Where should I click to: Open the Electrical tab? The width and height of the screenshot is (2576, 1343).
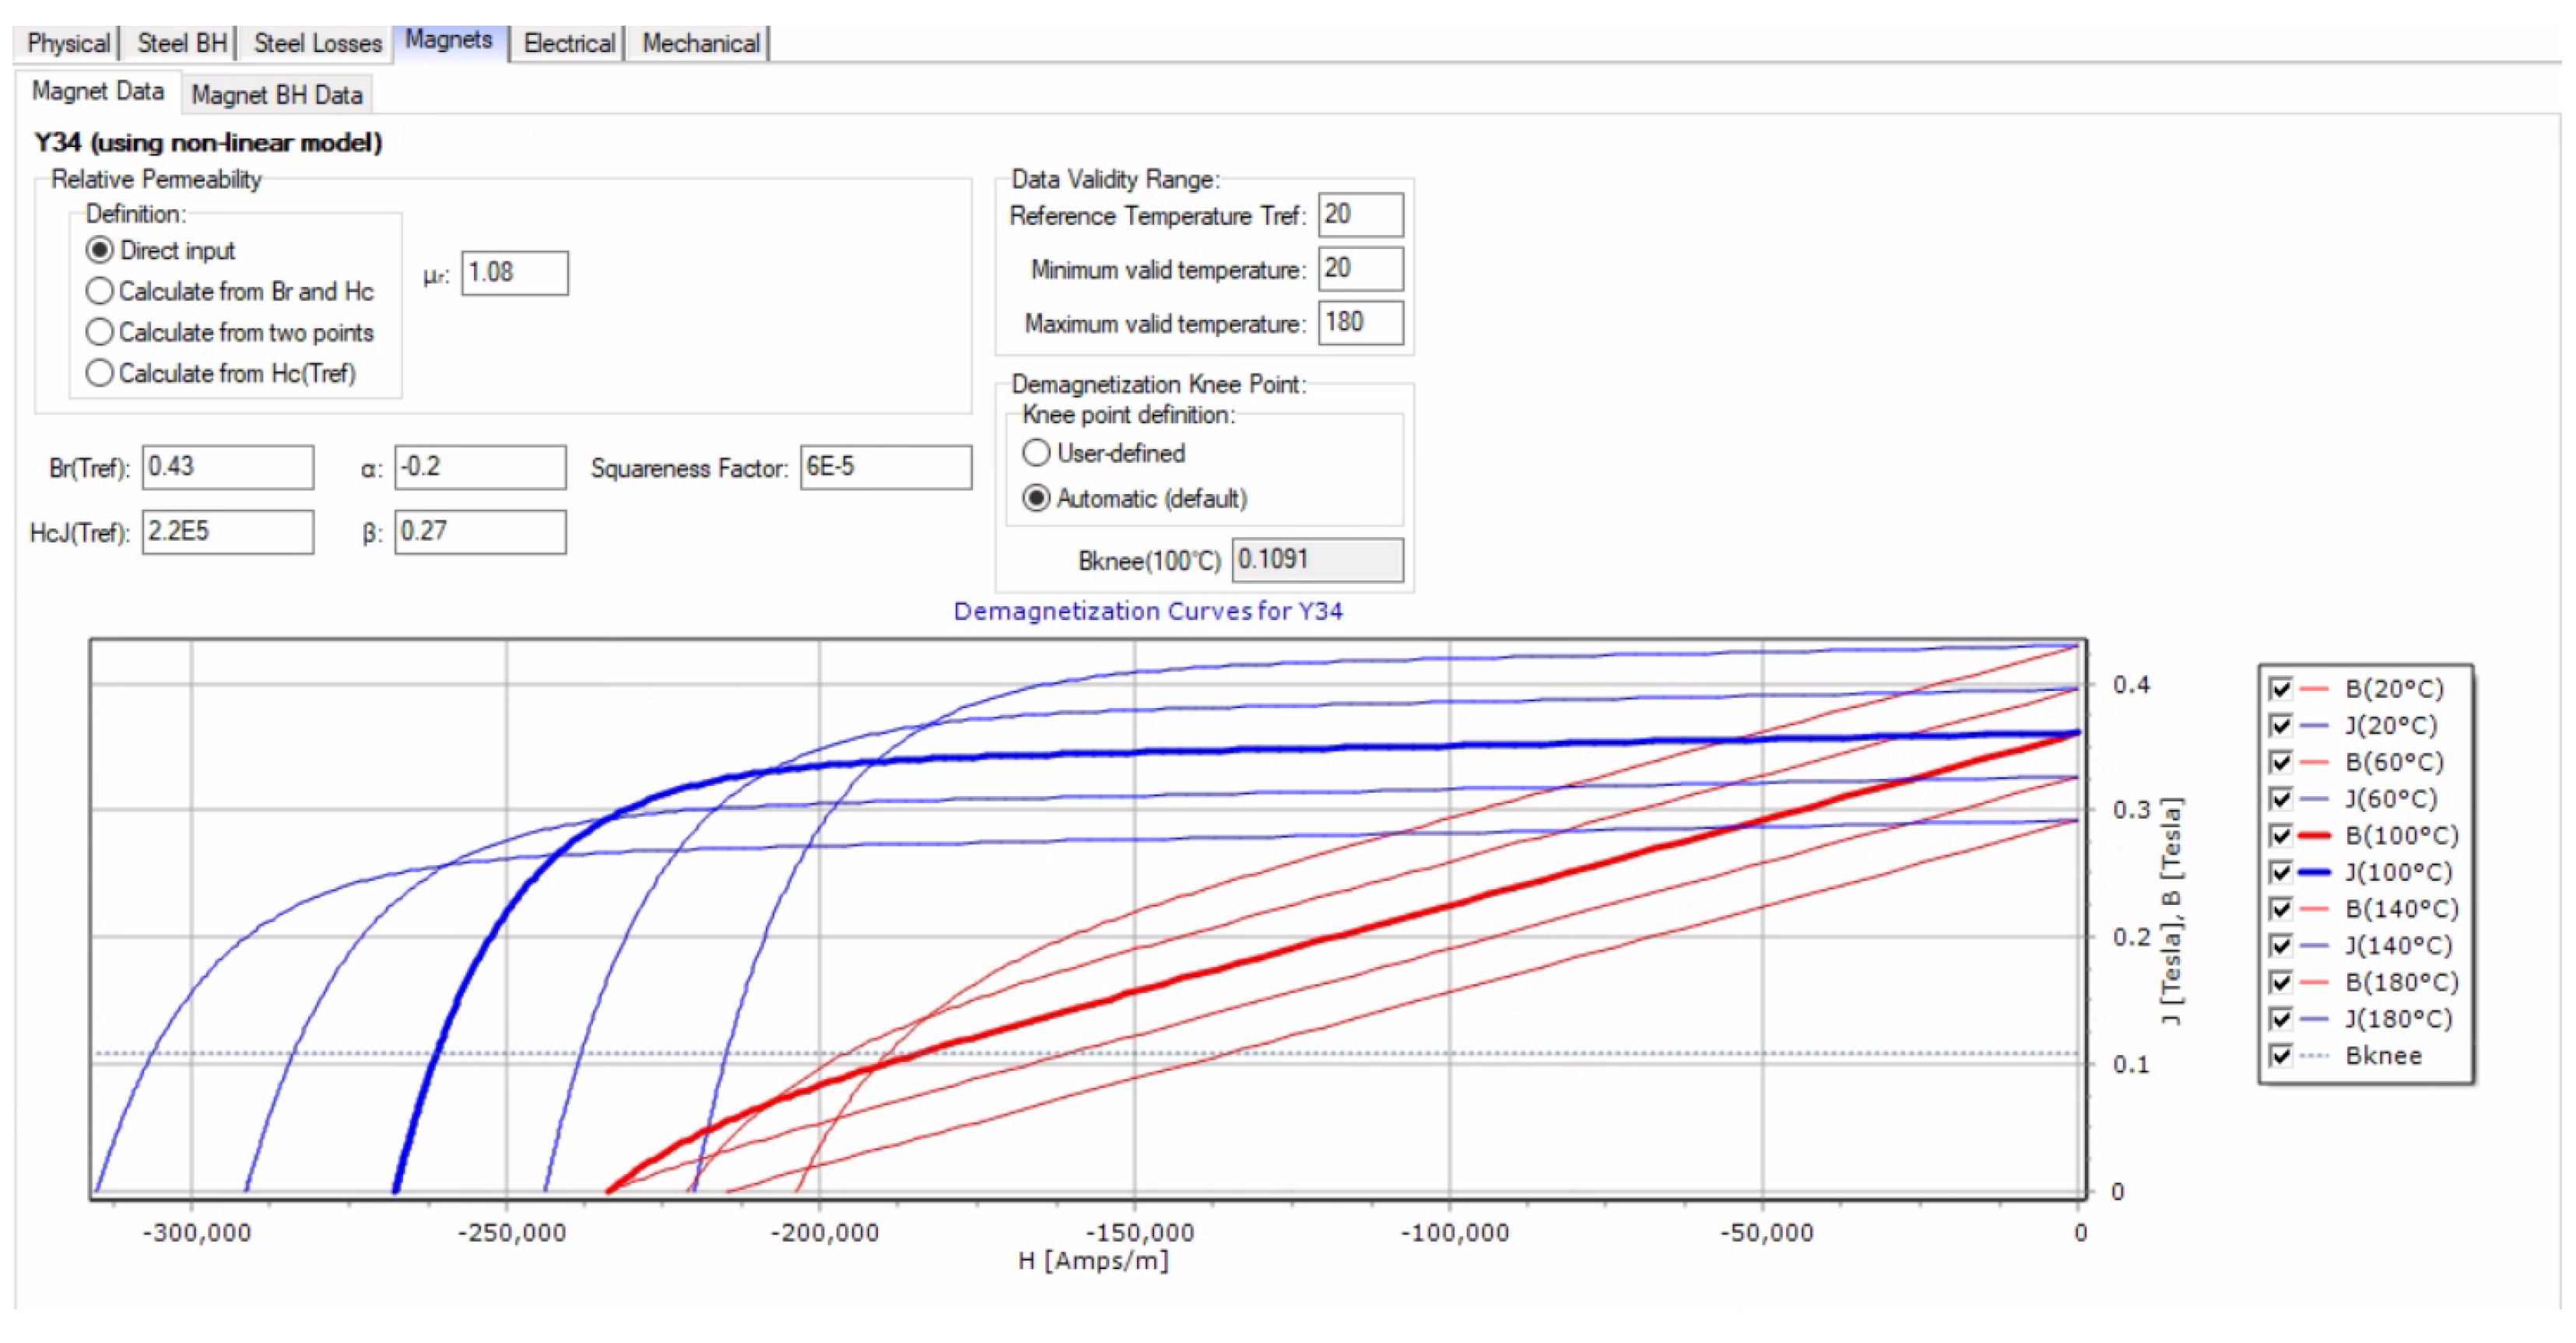[x=568, y=43]
